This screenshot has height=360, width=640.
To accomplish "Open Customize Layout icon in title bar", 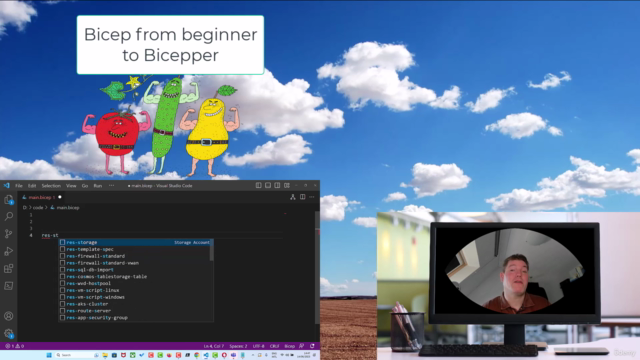I will click(x=287, y=185).
